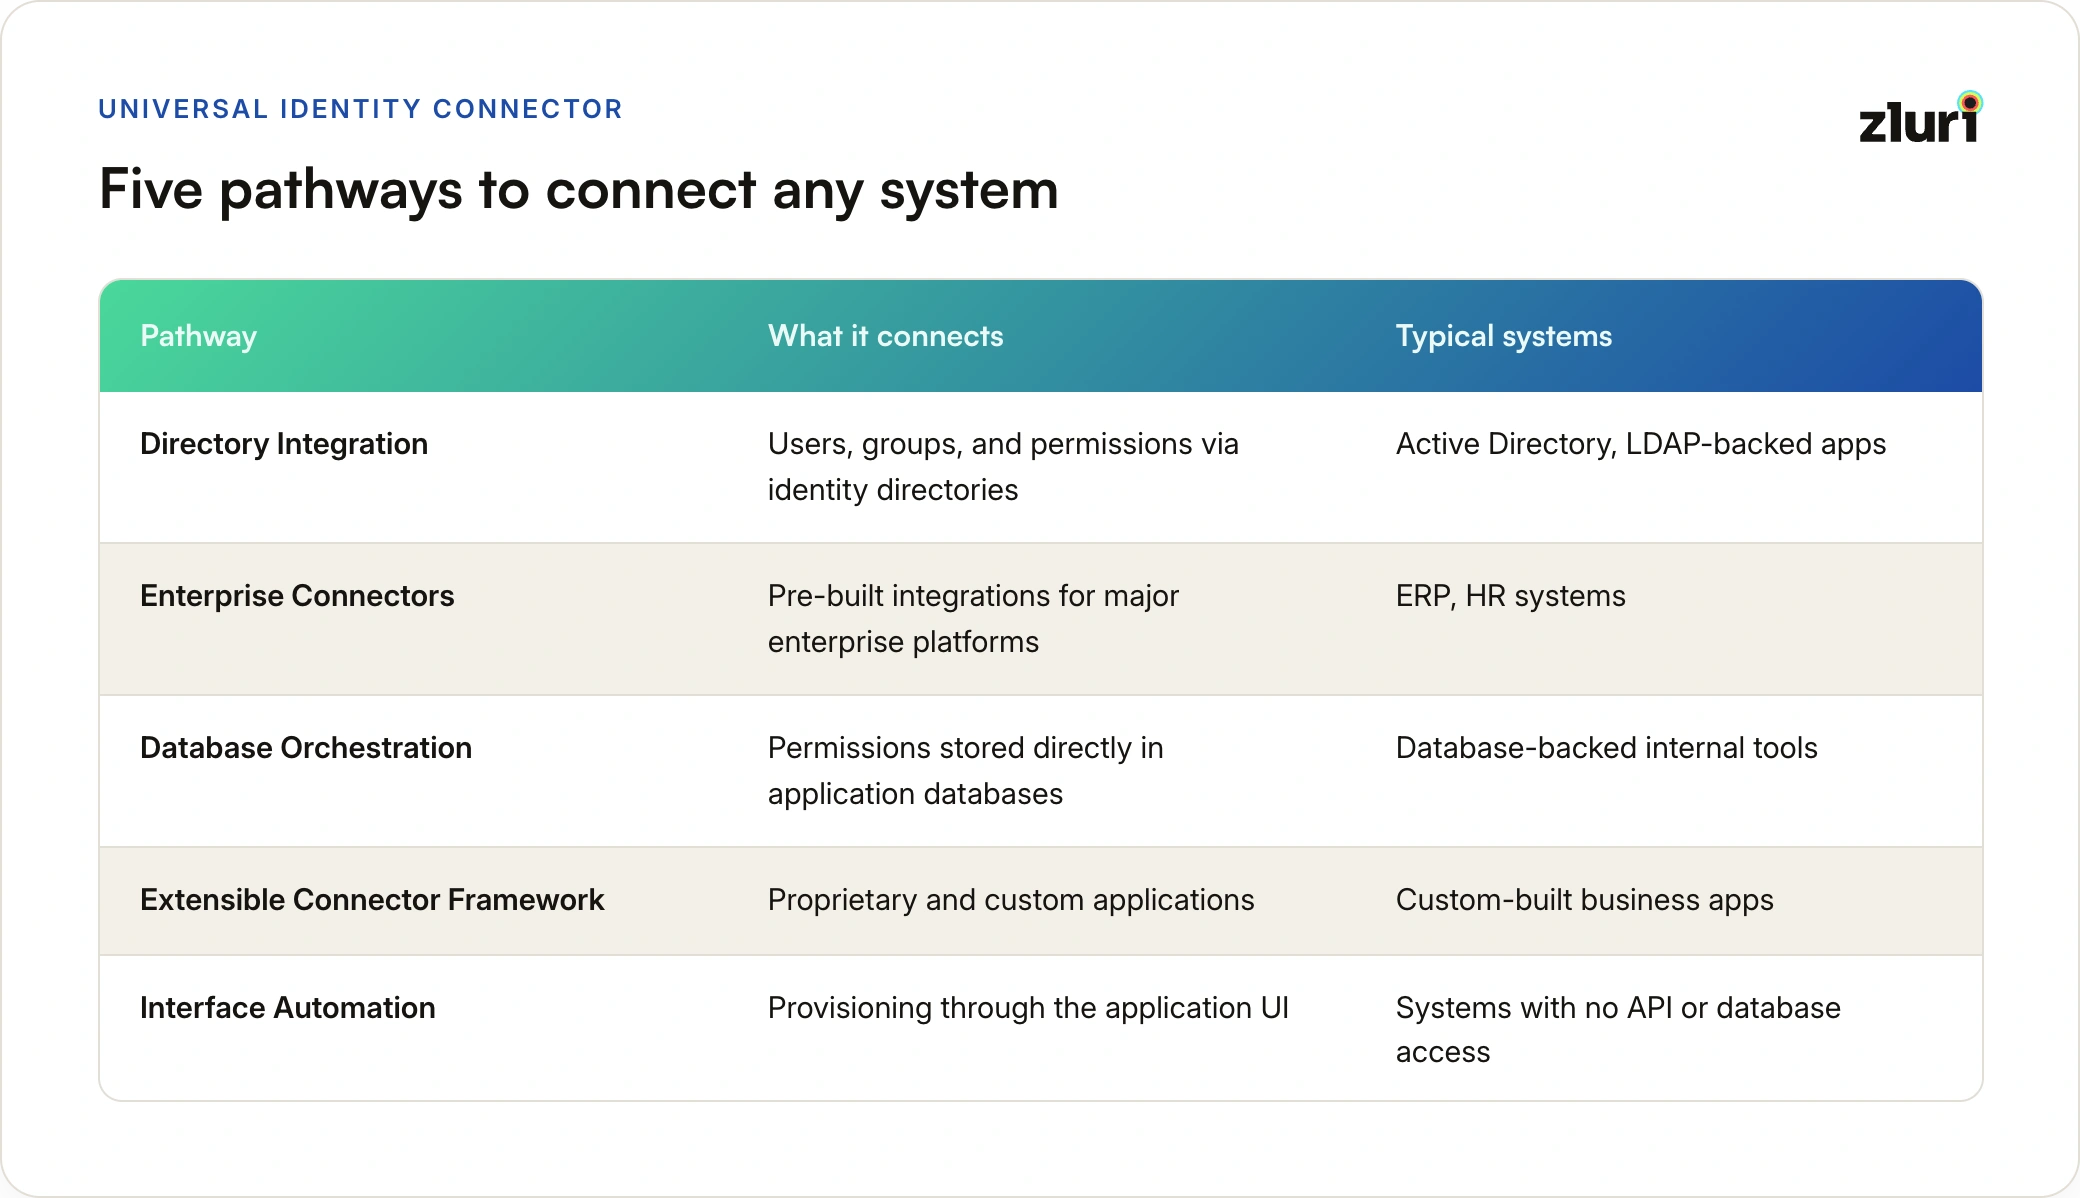
Task: Click the 'ERP, HR systems' cell
Action: [1510, 596]
